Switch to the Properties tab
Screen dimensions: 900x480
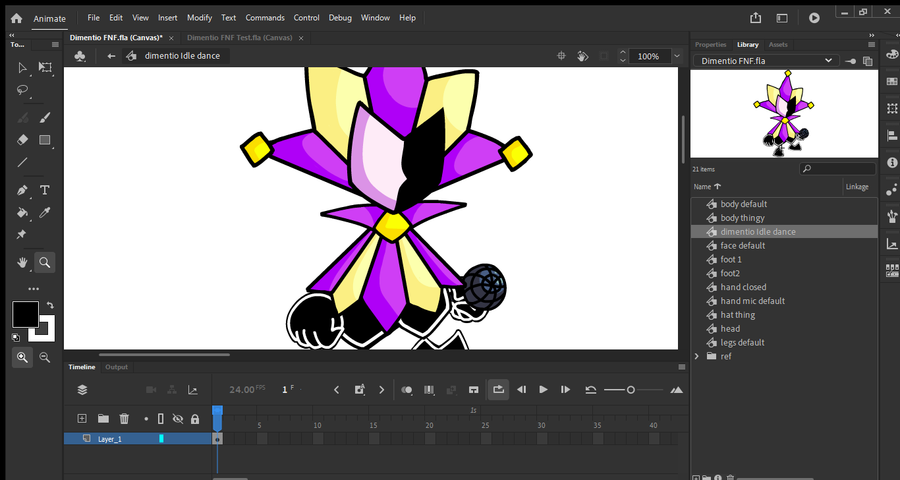711,45
